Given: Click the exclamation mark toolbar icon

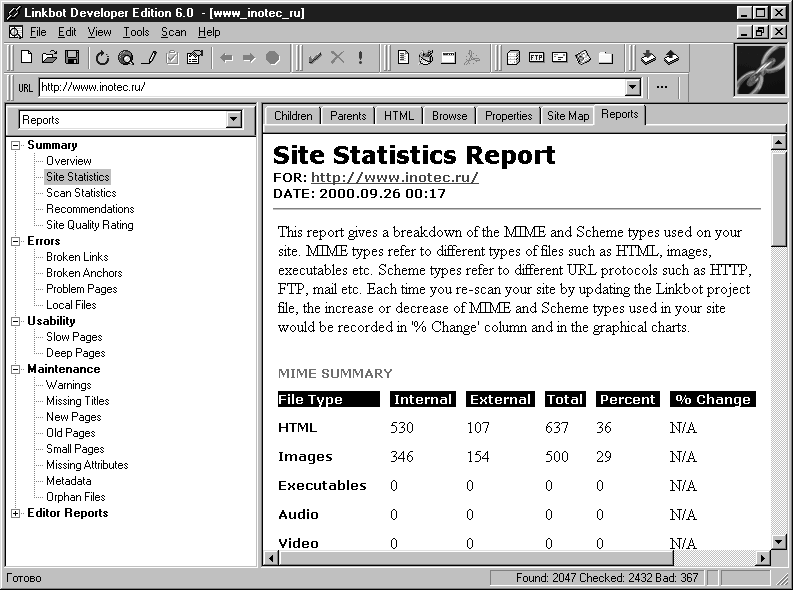Looking at the screenshot, I should point(360,58).
